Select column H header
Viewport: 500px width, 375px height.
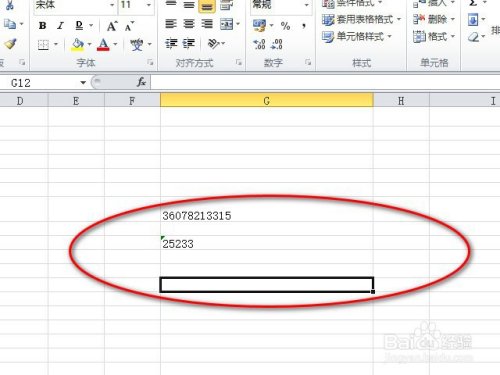click(x=401, y=101)
